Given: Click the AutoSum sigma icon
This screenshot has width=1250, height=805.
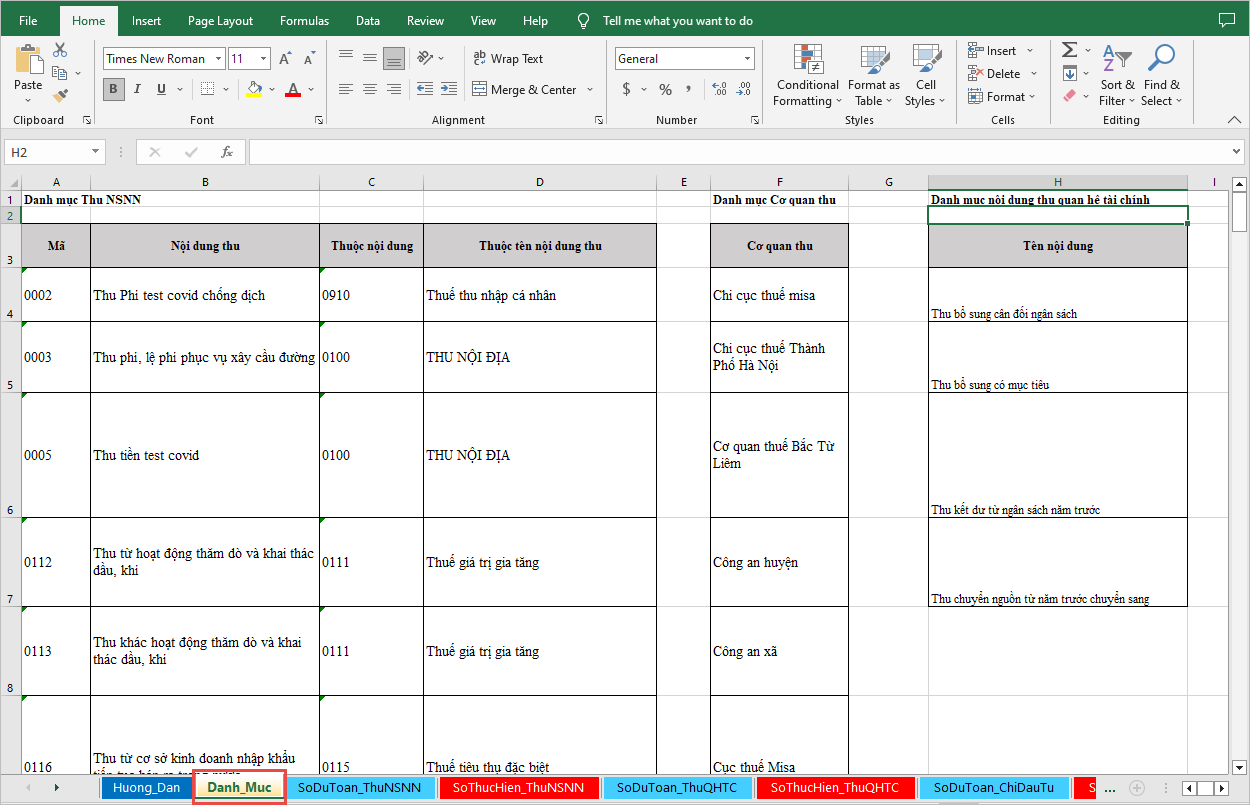Looking at the screenshot, I should [x=1069, y=50].
